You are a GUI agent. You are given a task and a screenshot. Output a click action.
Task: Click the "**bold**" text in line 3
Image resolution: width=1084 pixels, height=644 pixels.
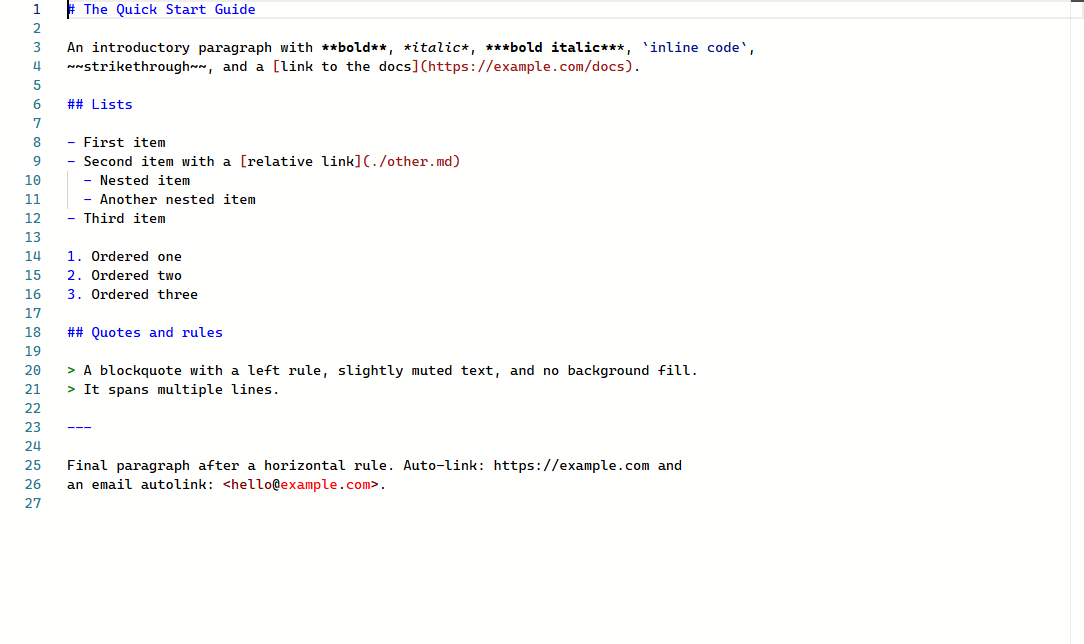354,48
